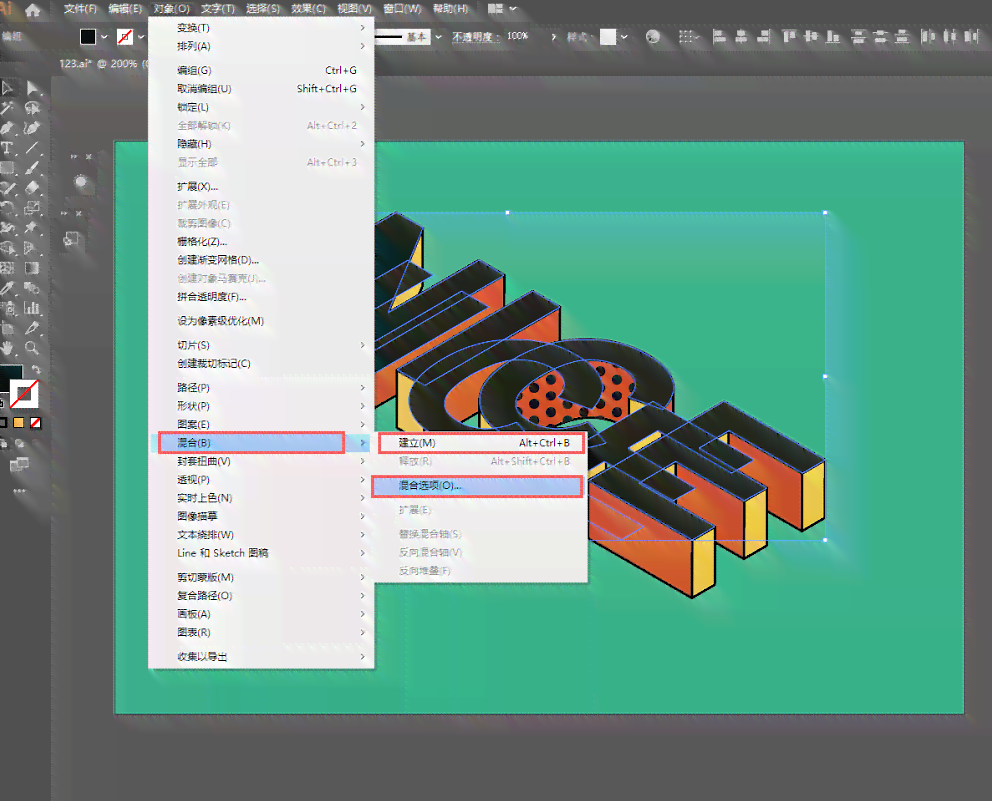Image resolution: width=992 pixels, height=801 pixels.
Task: Choose 扩展(X)... from Object menu
Action: (261, 187)
